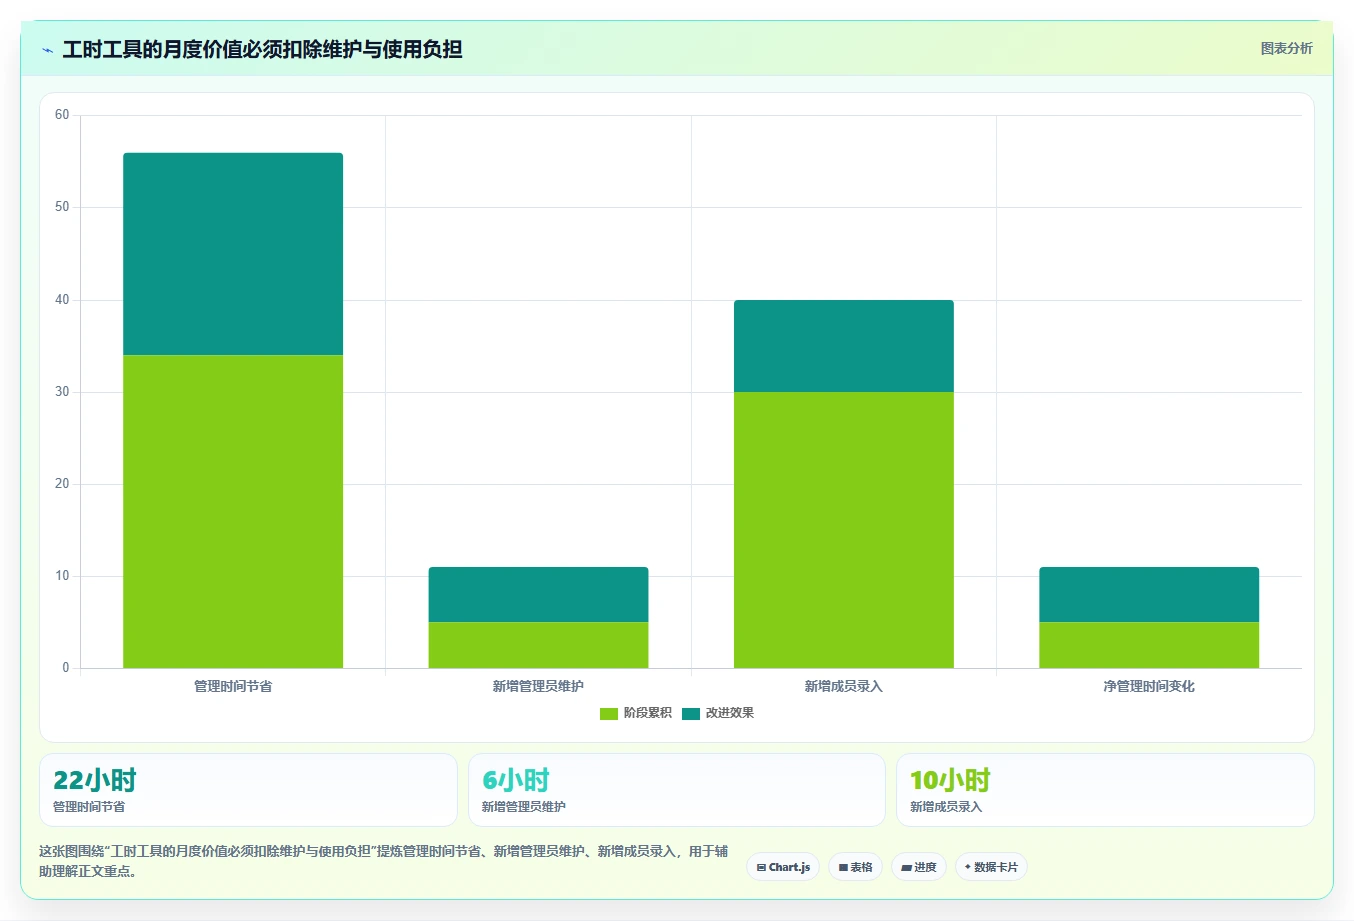Click the teal segment of 新增成员录入 bar
The height and width of the screenshot is (921, 1354).
coord(844,346)
